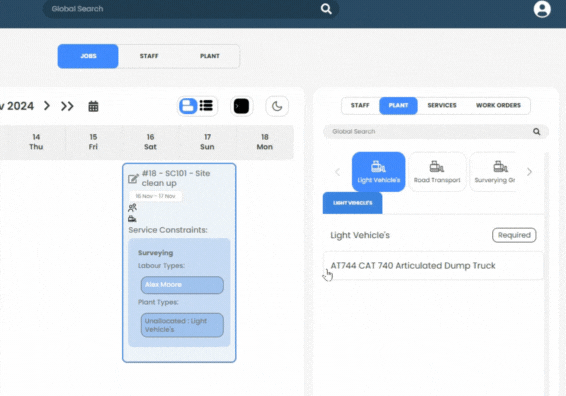Switch to the JOBS main tab
Viewport: 566px width, 396px height.
pyautogui.click(x=88, y=56)
